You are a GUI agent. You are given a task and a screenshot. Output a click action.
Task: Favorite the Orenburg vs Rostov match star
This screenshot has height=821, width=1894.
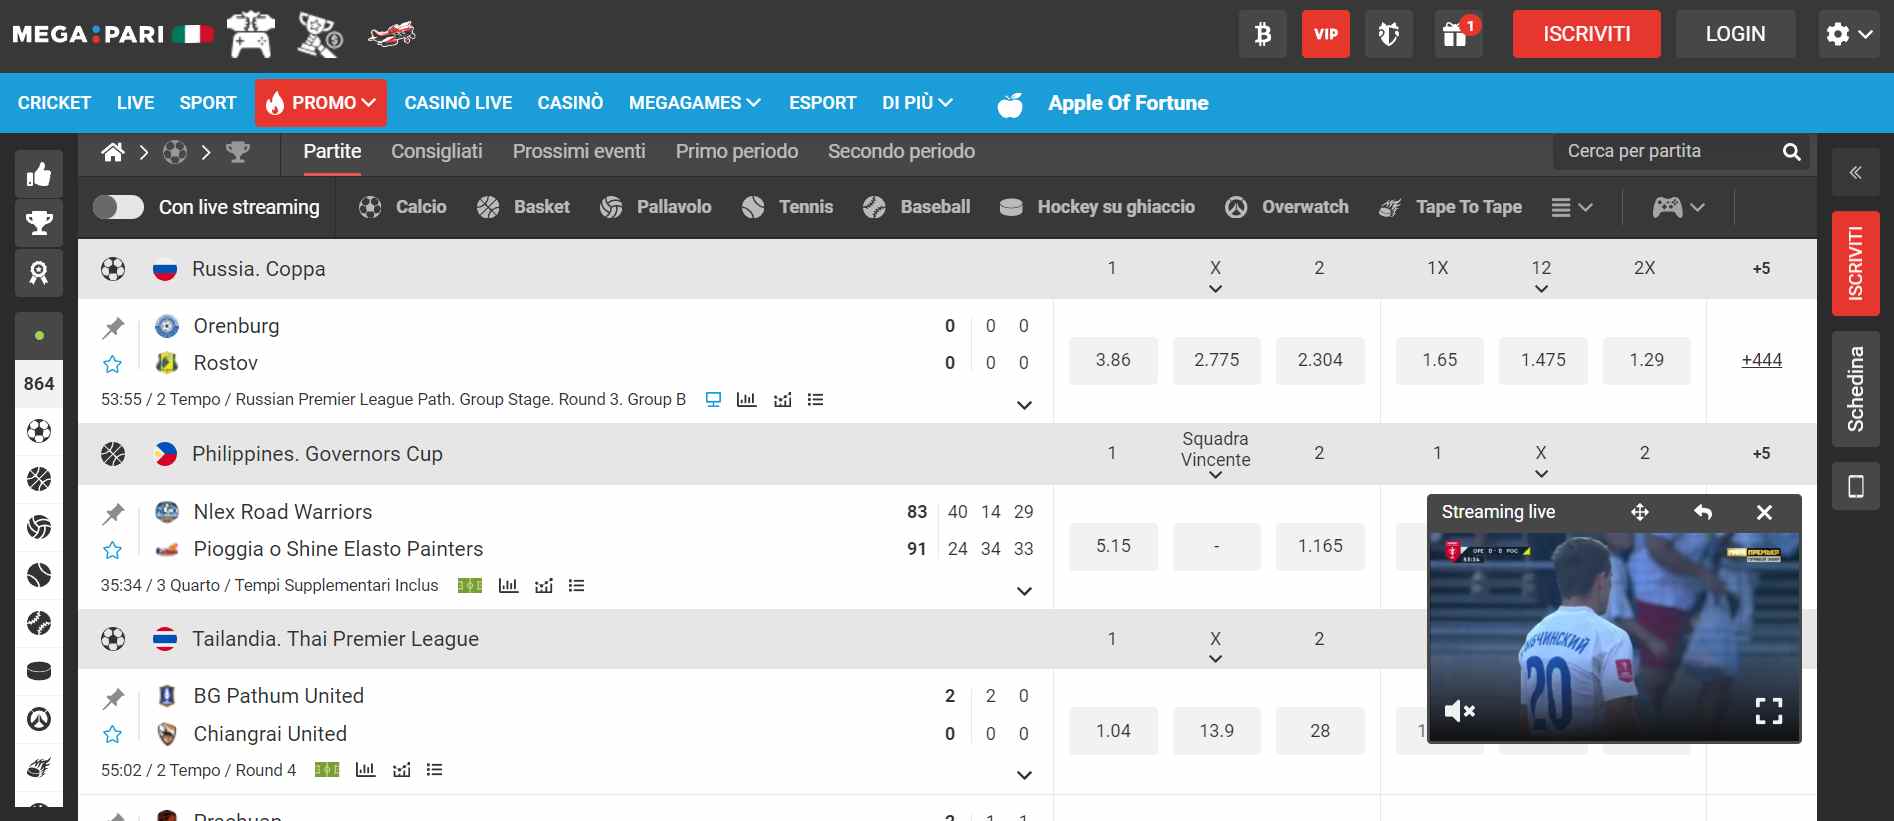click(113, 364)
